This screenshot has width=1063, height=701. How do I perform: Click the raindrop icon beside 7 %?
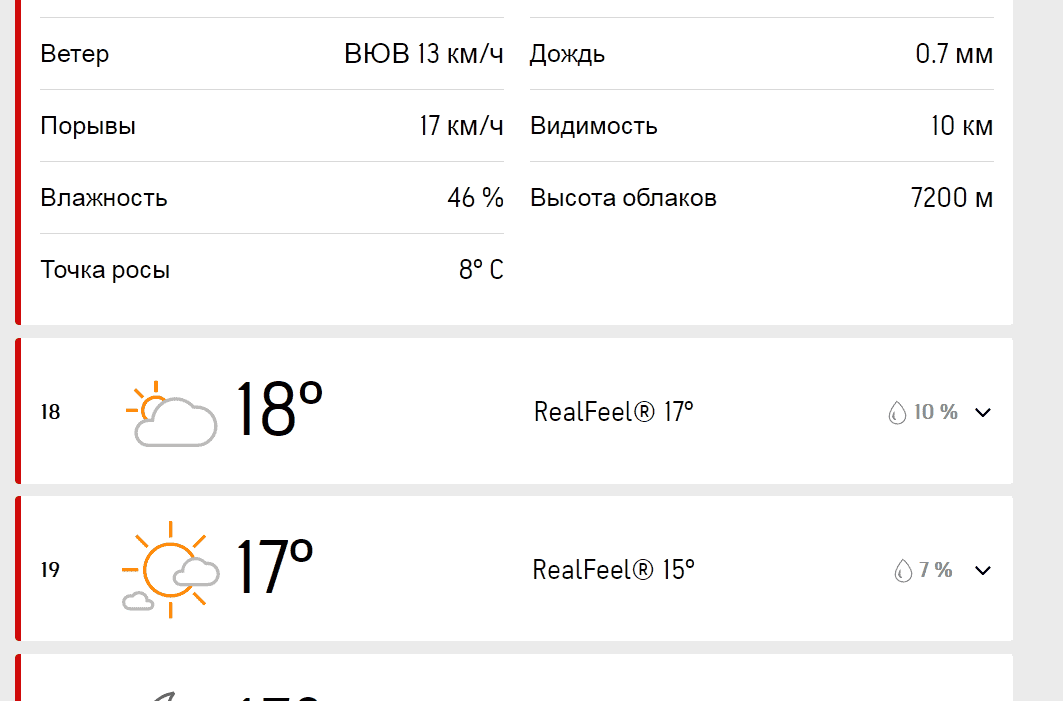click(x=902, y=570)
